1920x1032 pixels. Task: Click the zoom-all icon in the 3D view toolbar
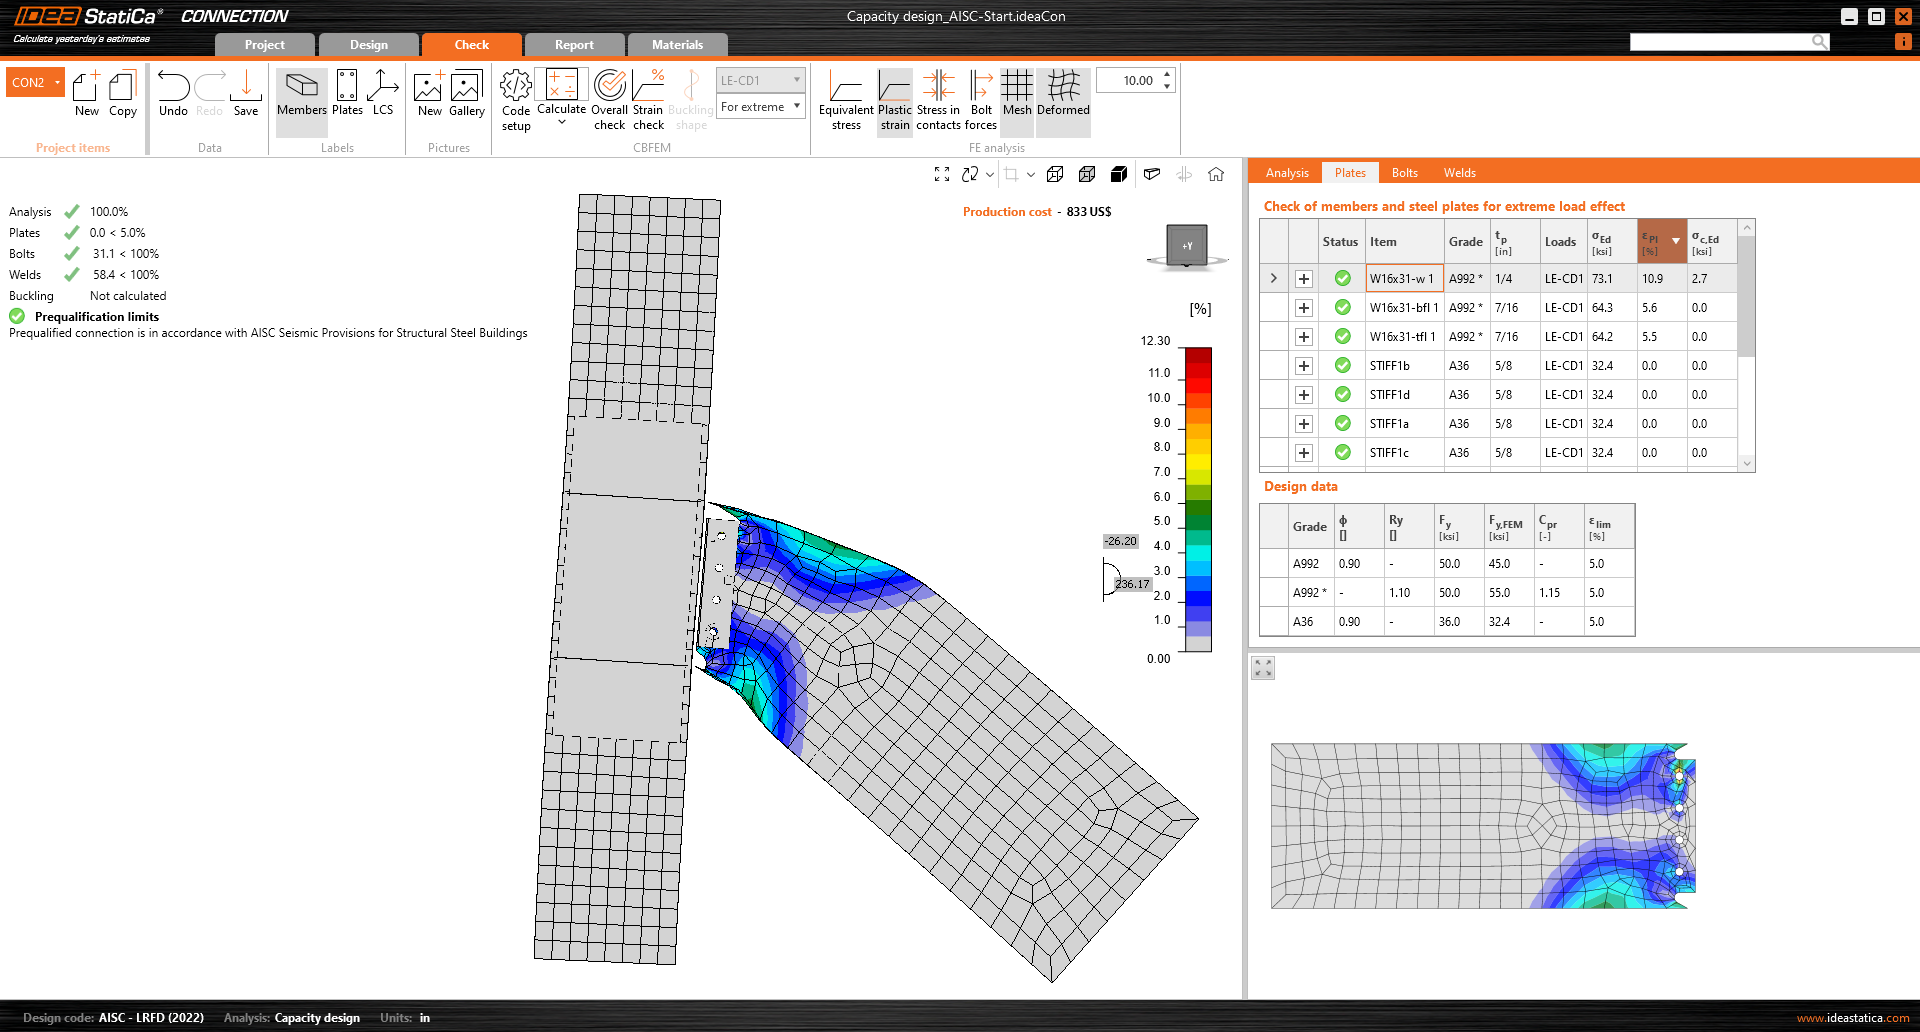click(942, 174)
